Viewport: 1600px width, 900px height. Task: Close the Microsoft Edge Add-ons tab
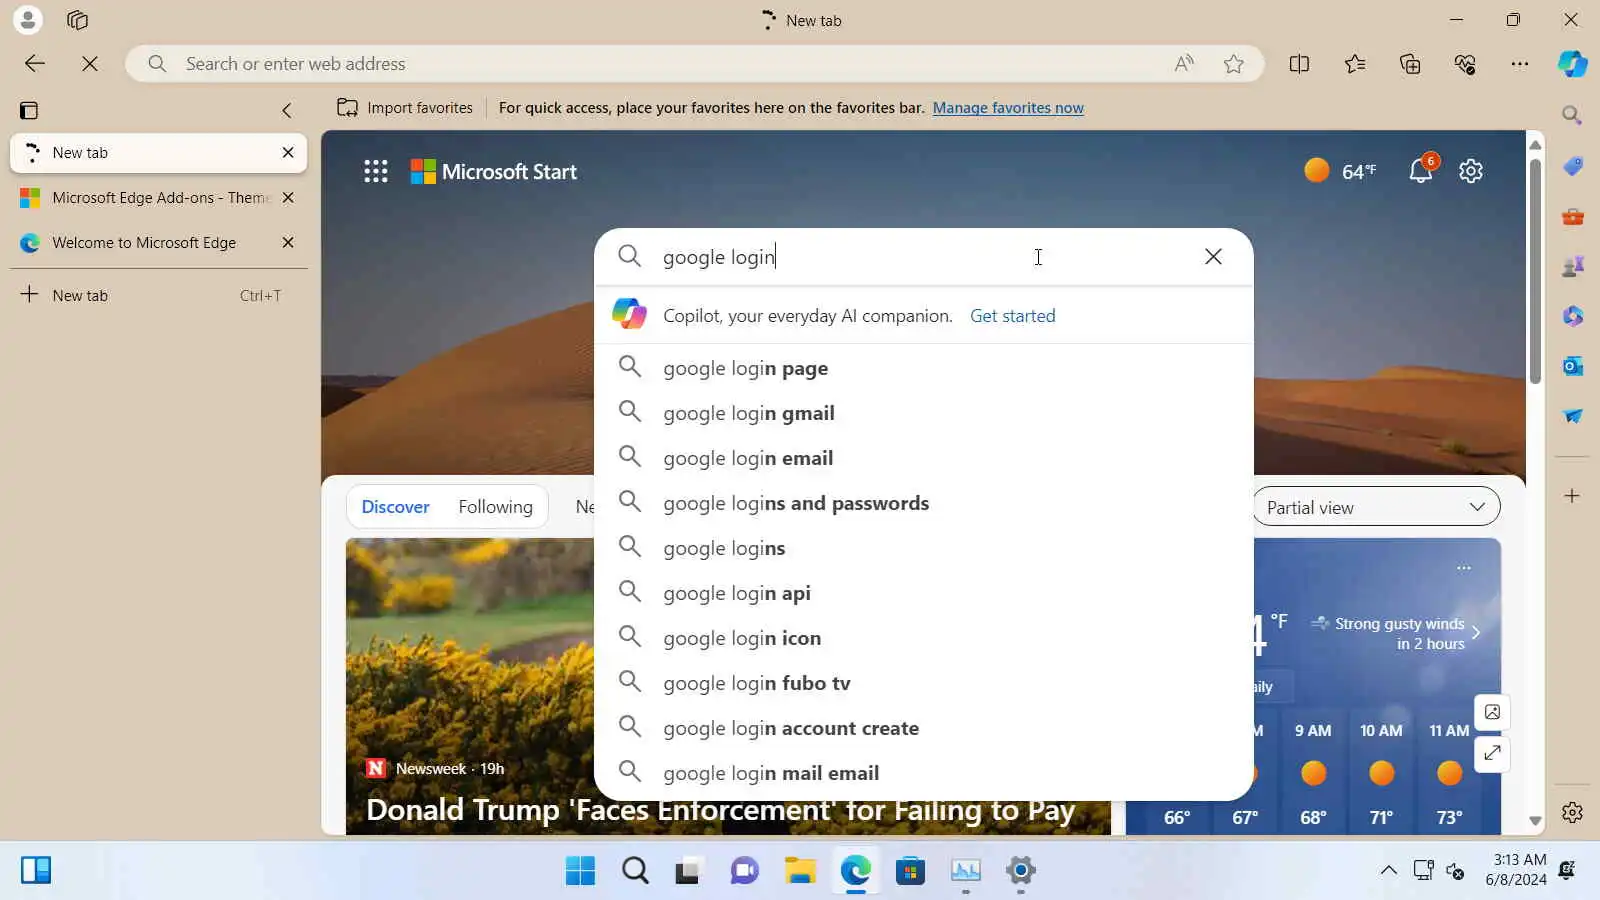[288, 198]
